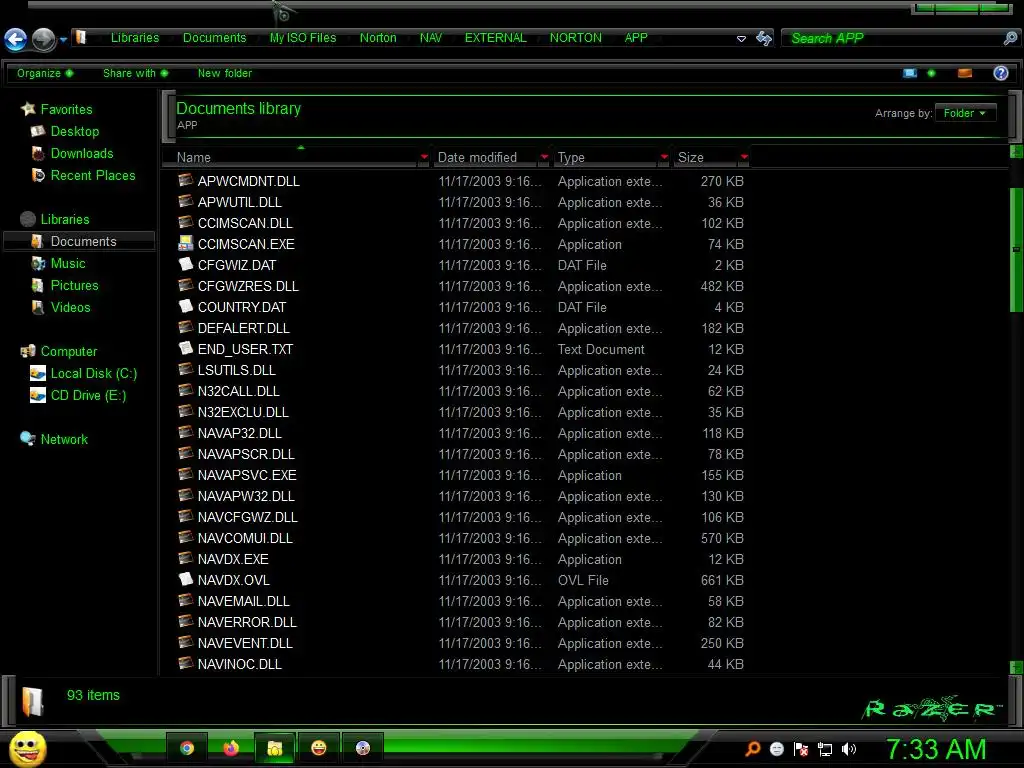
Task: Open the Name column filter dropdown
Action: coord(424,157)
